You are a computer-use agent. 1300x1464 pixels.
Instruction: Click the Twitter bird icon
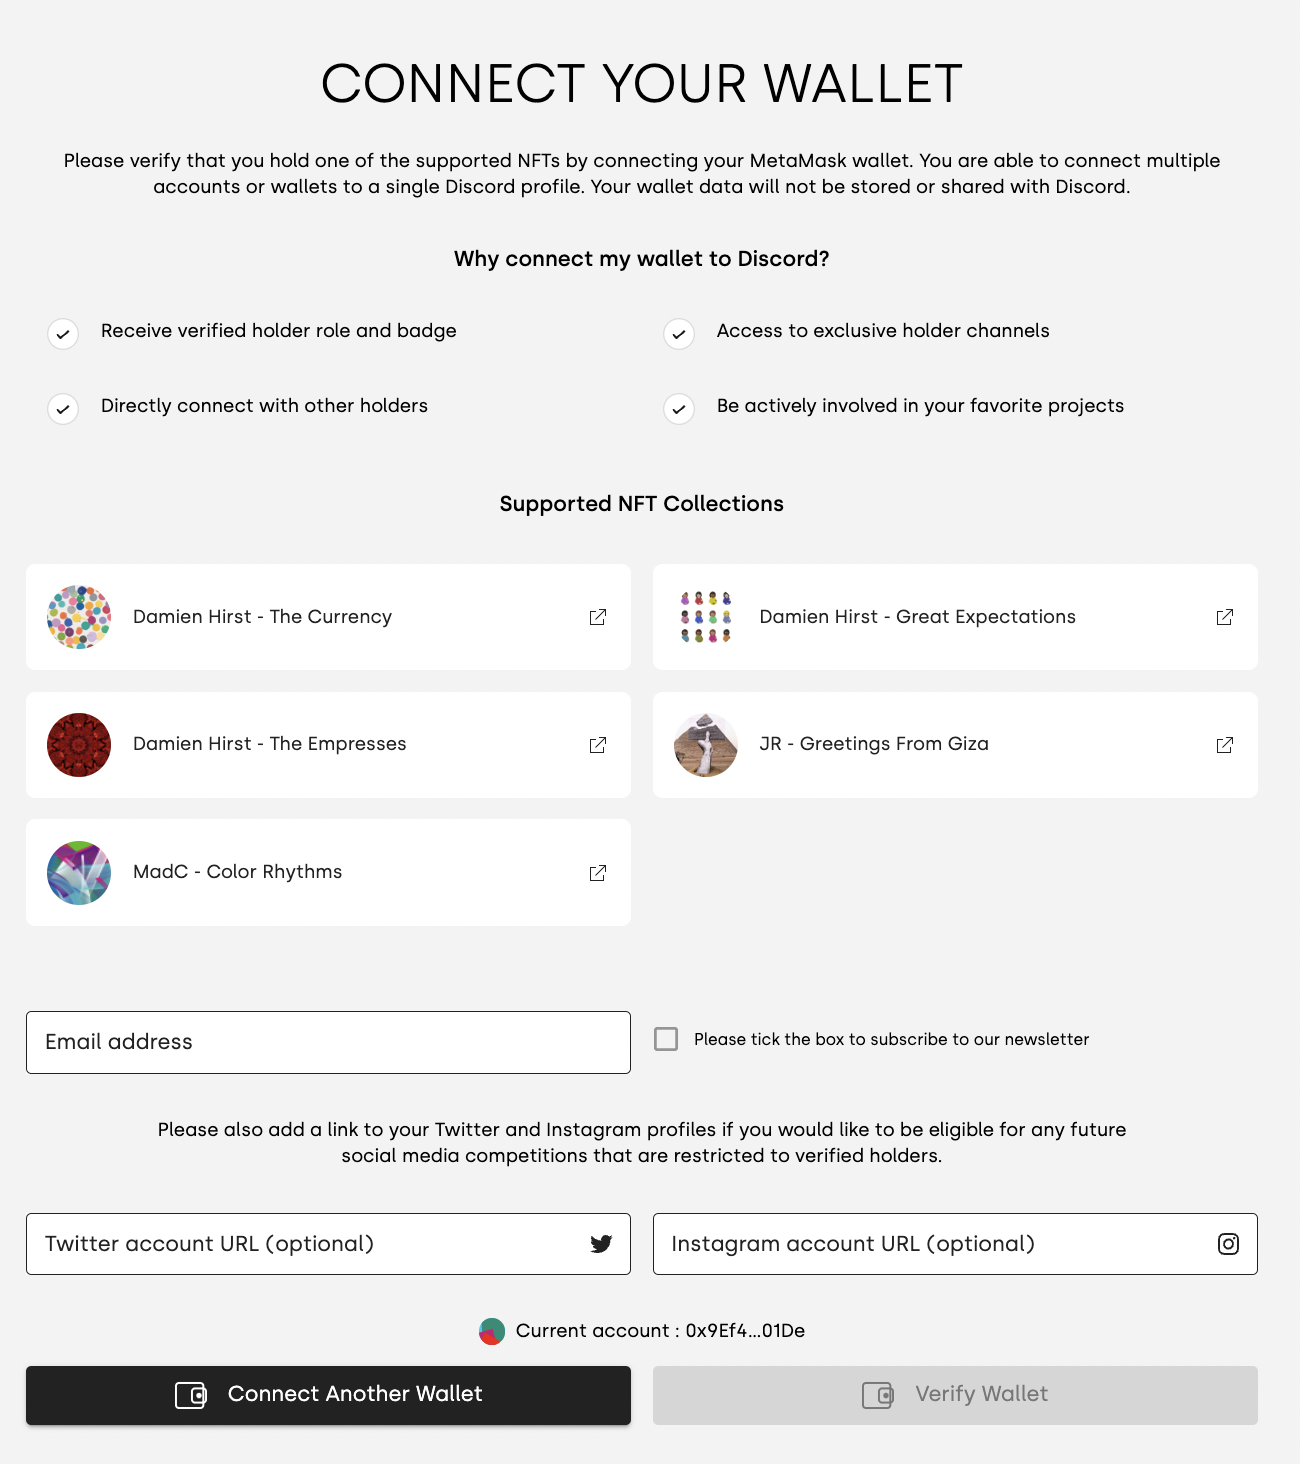click(601, 1244)
